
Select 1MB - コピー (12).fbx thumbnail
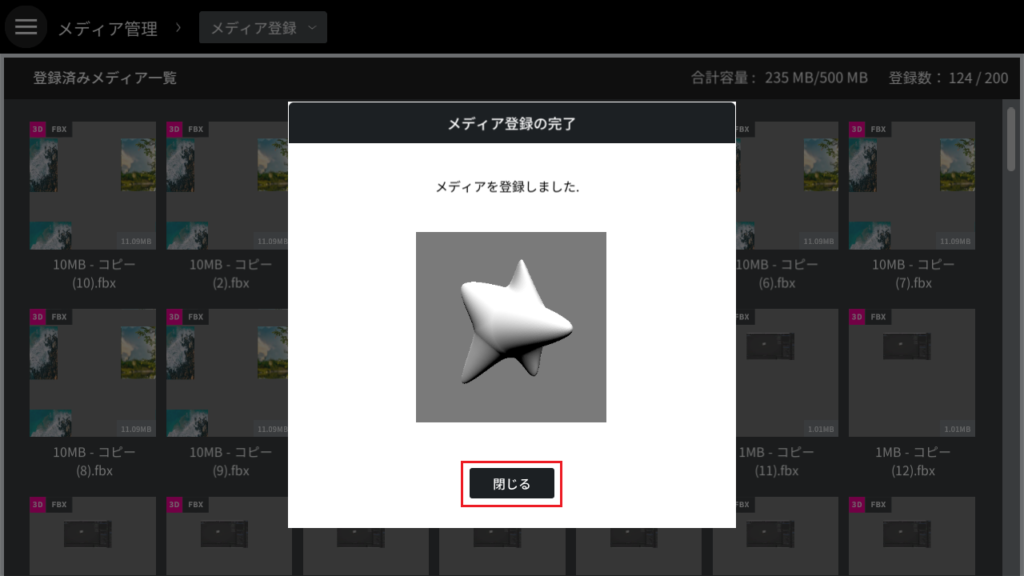coord(912,372)
